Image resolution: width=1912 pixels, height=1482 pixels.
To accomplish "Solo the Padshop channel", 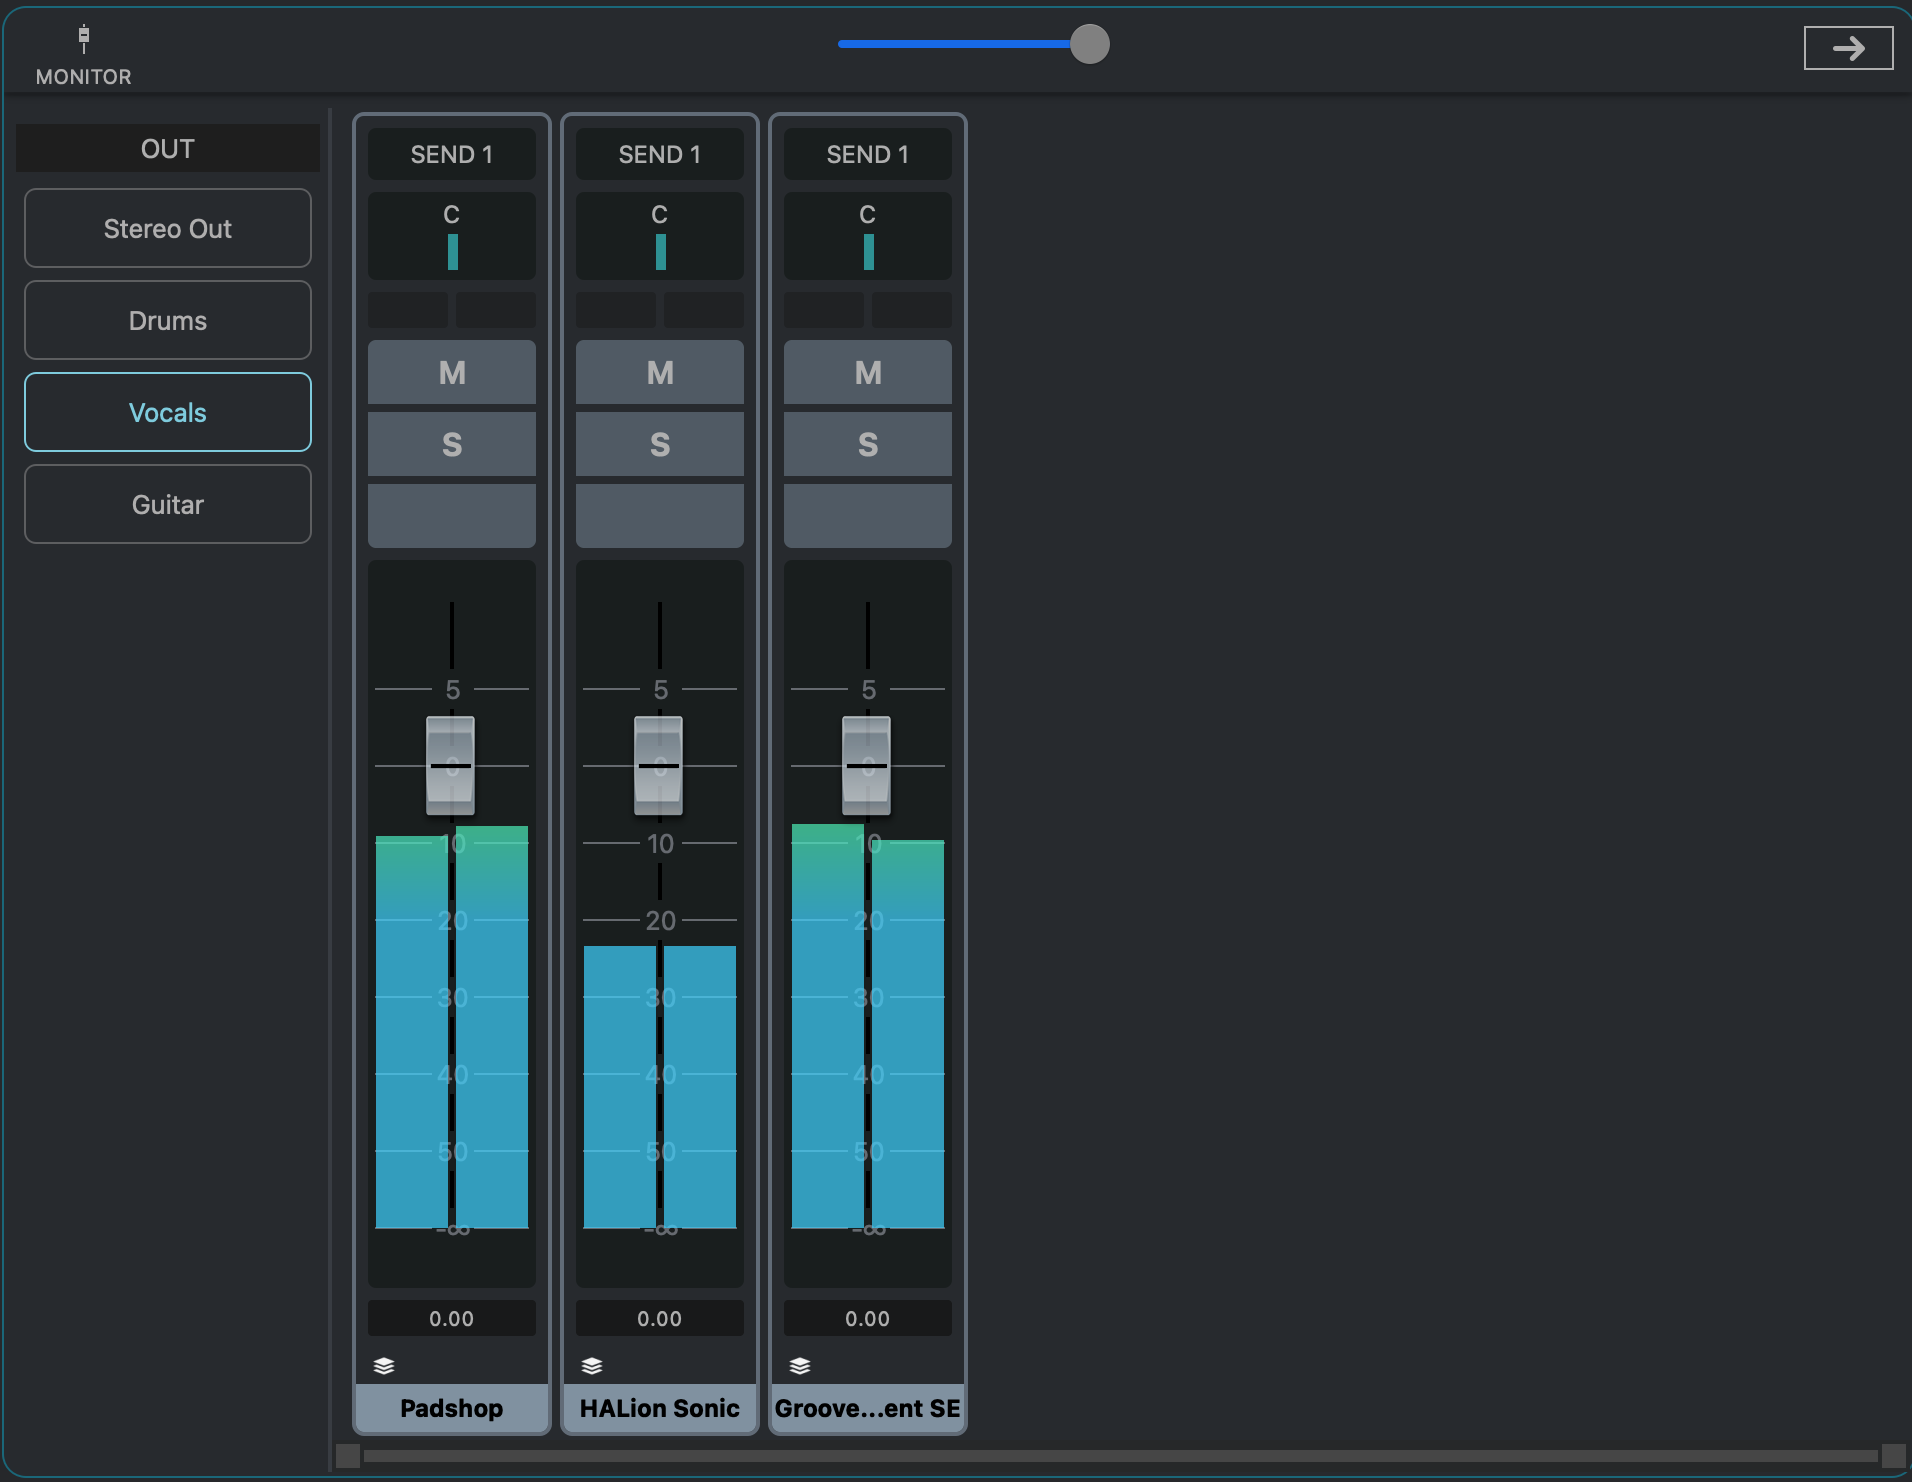I will coord(451,445).
